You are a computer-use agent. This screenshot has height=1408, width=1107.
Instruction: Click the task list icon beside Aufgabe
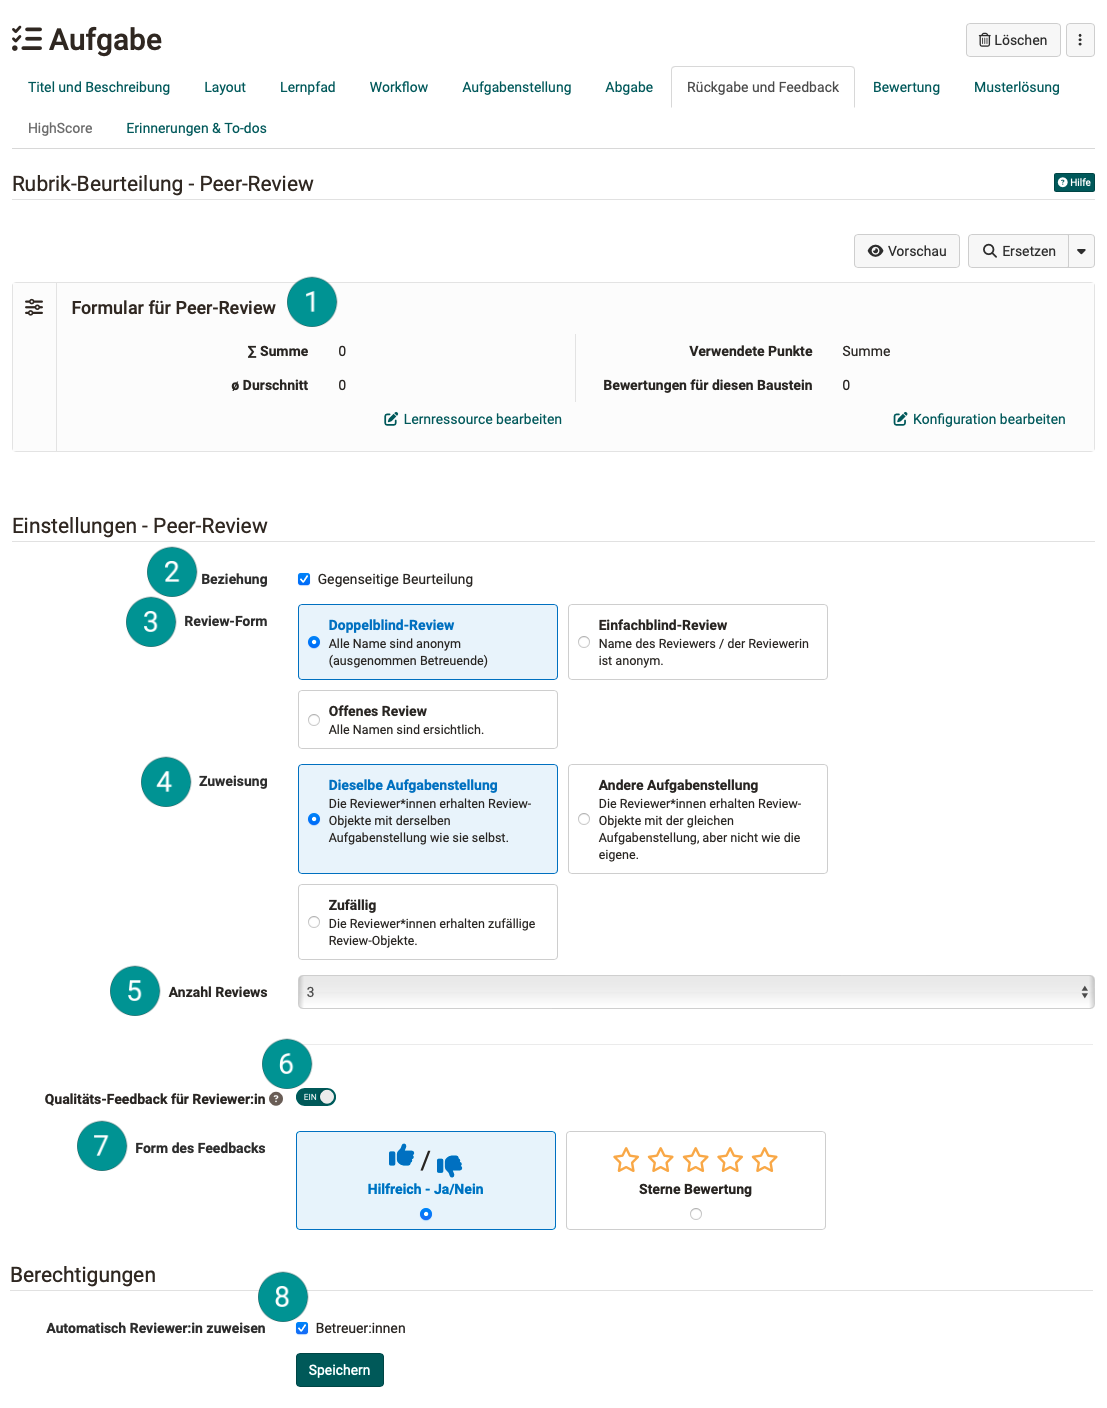click(27, 39)
